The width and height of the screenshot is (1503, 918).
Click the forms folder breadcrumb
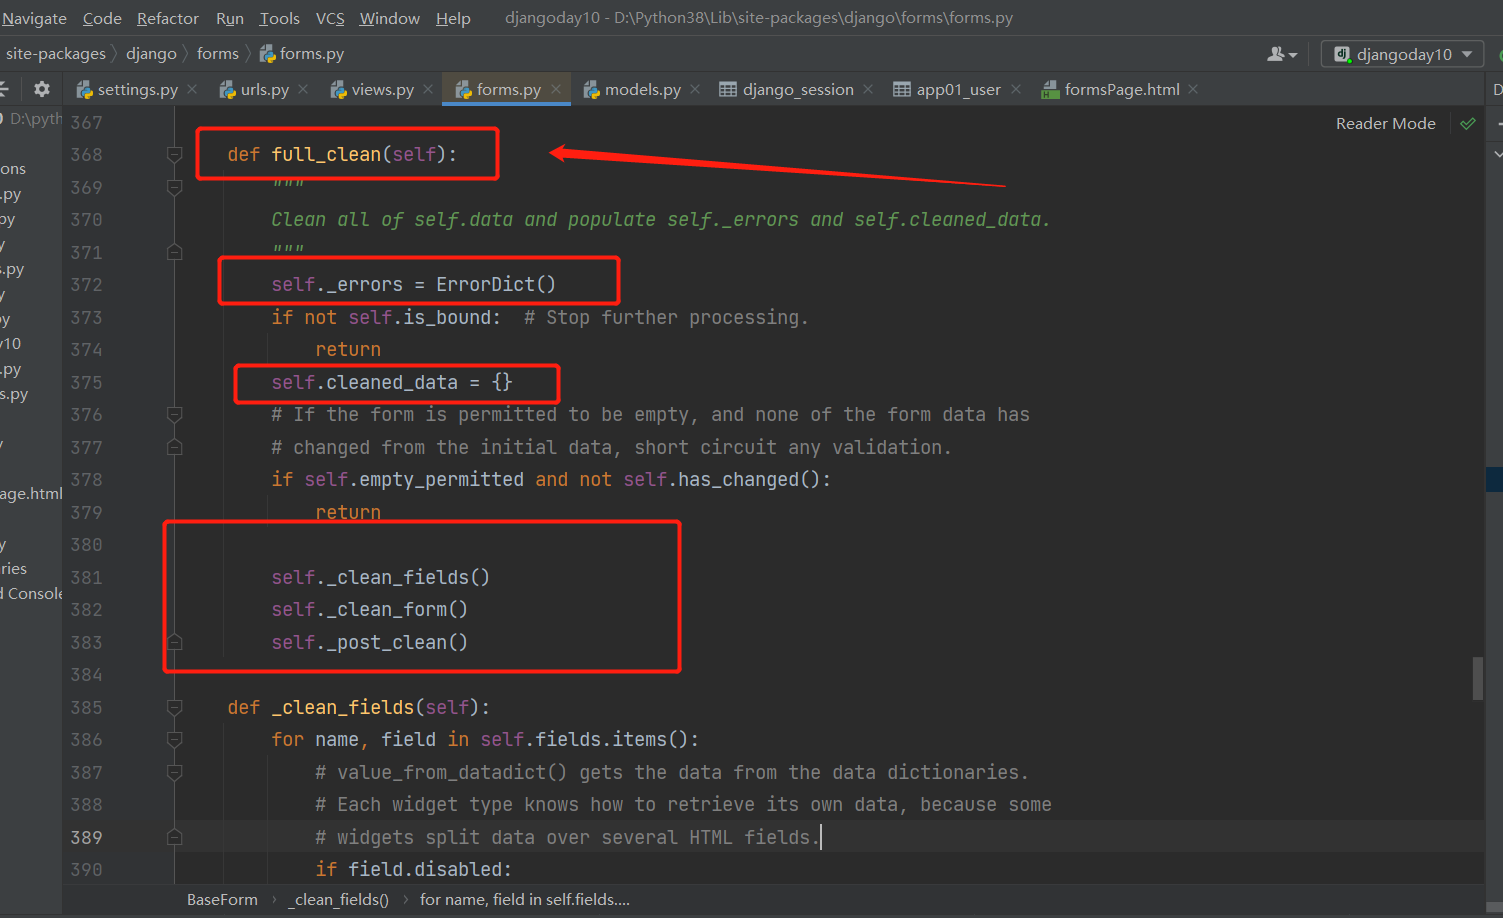(x=218, y=53)
